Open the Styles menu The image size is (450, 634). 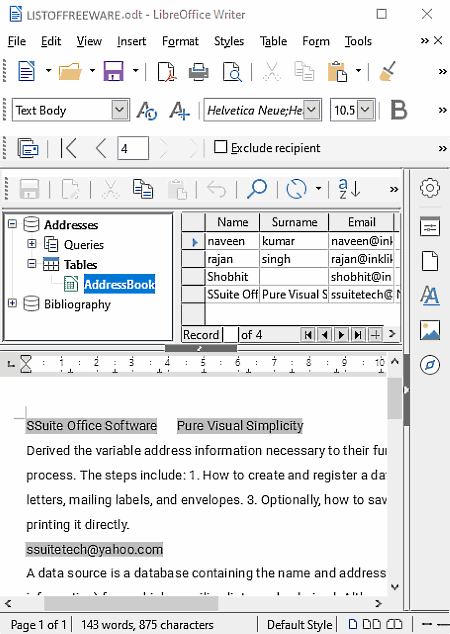pyautogui.click(x=229, y=41)
